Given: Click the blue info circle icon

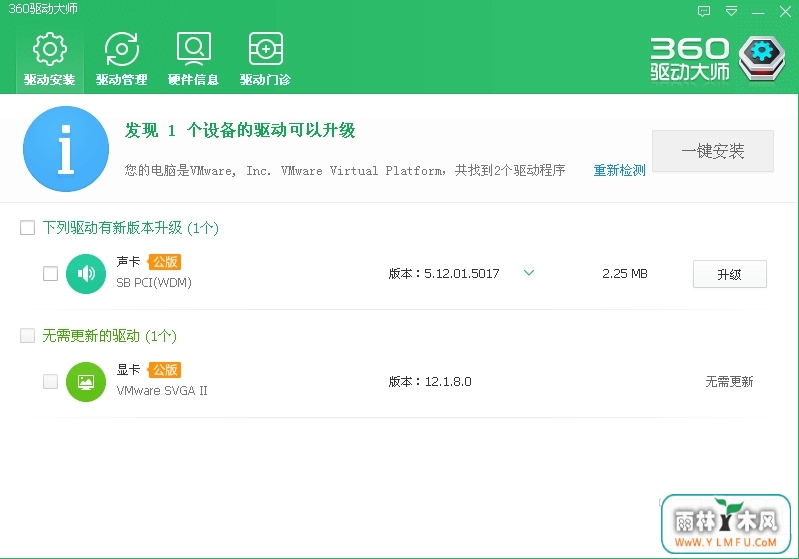Looking at the screenshot, I should click(x=66, y=149).
